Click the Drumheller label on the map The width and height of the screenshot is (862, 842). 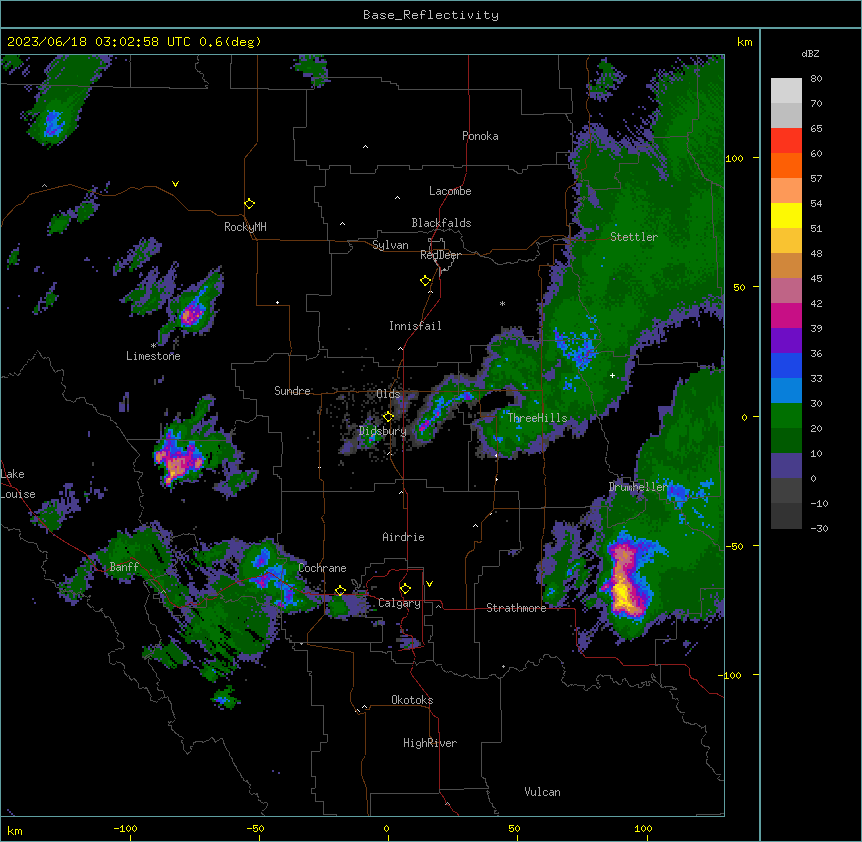click(638, 487)
